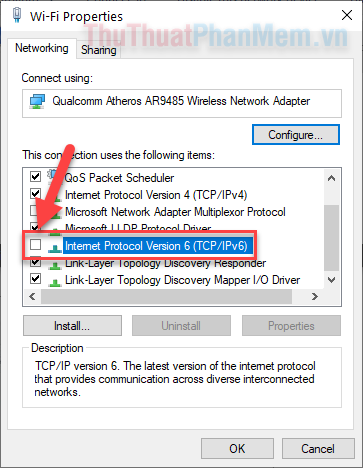The height and width of the screenshot is (468, 363).
Task: Click the list's scroll down arrow
Action: tap(331, 280)
